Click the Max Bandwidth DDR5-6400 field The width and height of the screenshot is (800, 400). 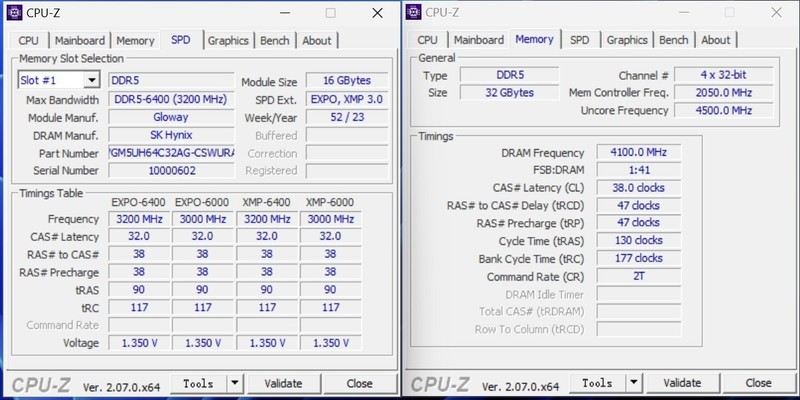[171, 99]
